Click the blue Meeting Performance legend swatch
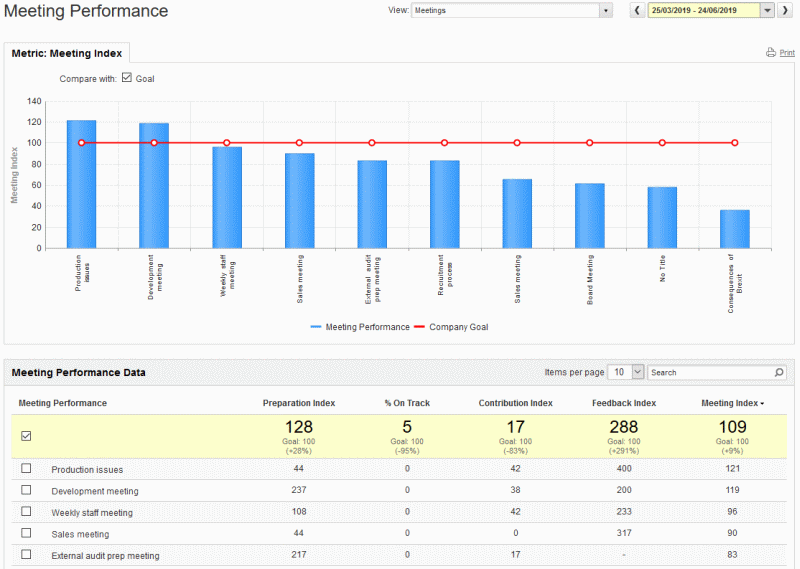 point(316,327)
